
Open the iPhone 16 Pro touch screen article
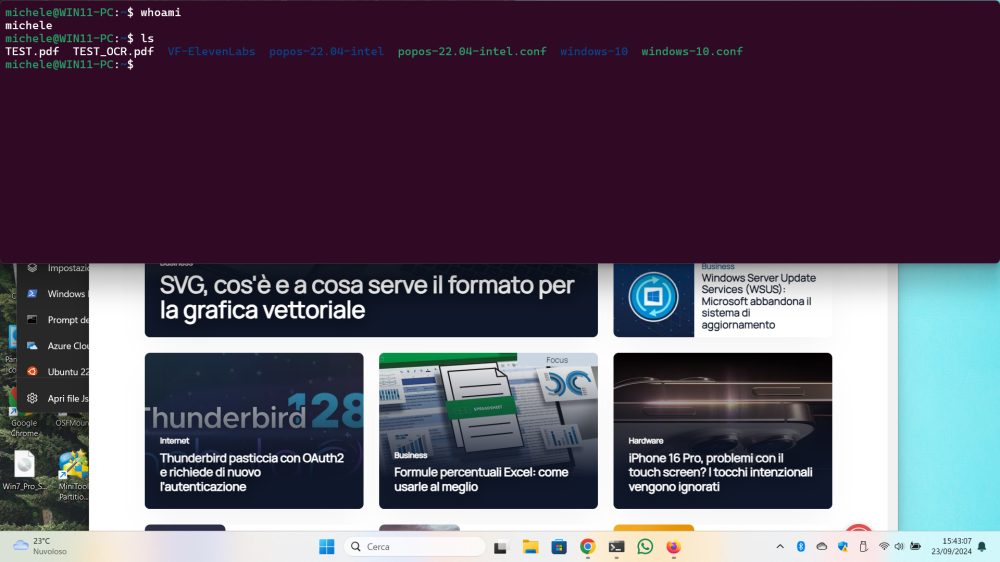(x=720, y=472)
